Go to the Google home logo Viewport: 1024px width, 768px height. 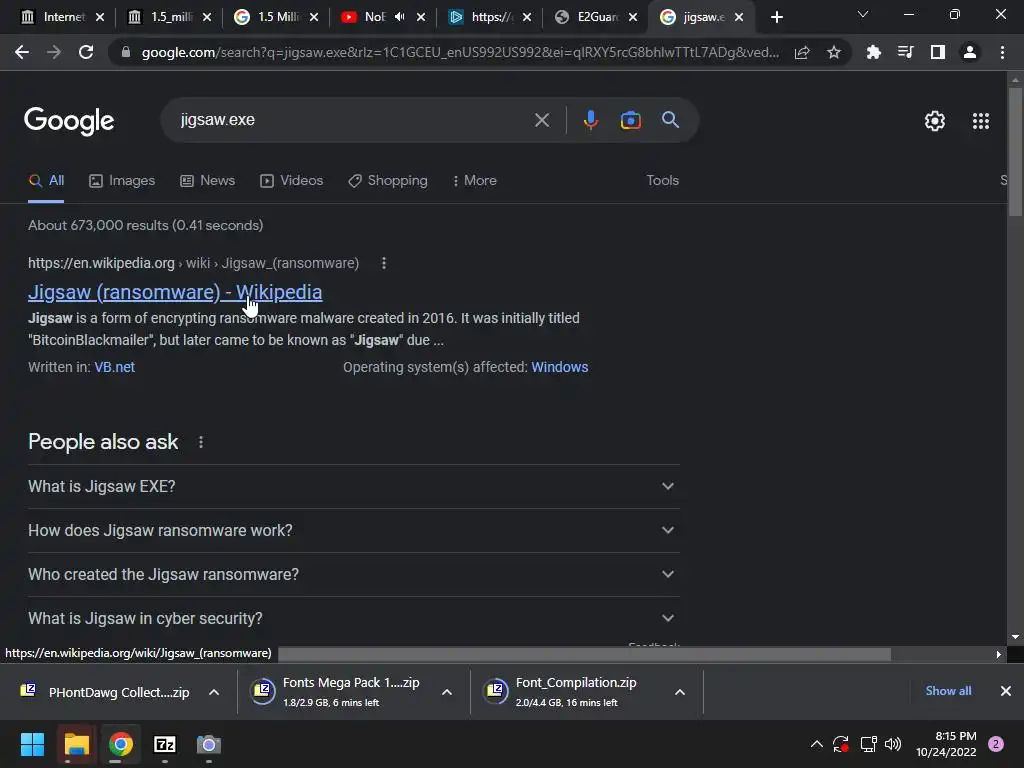point(69,121)
